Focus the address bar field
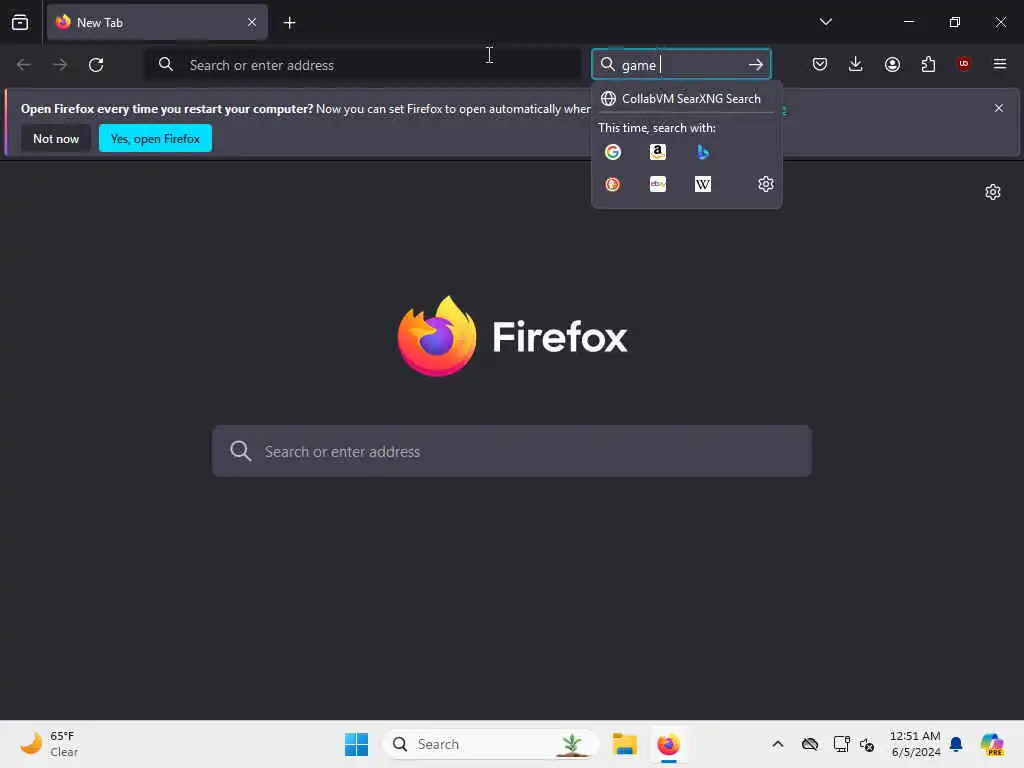Image resolution: width=1024 pixels, height=768 pixels. [x=362, y=65]
